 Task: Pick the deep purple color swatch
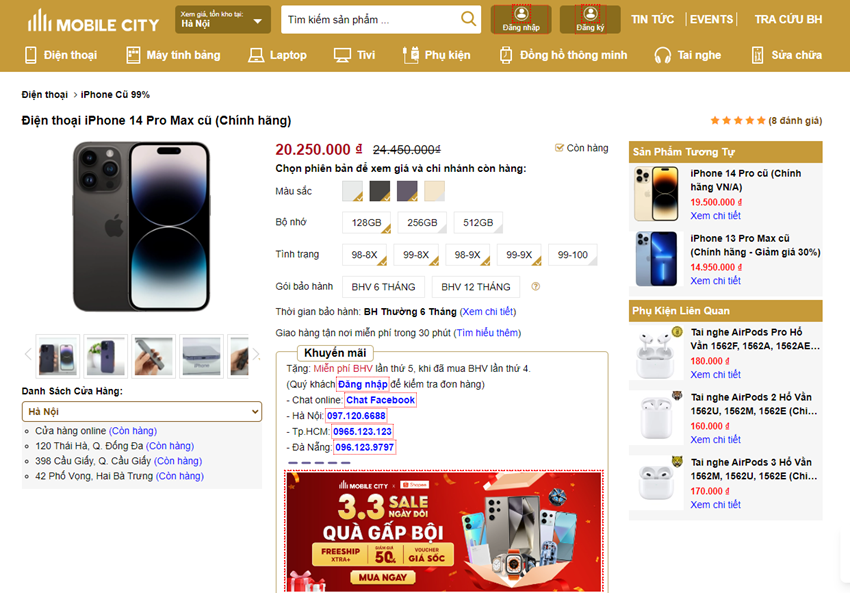point(407,190)
